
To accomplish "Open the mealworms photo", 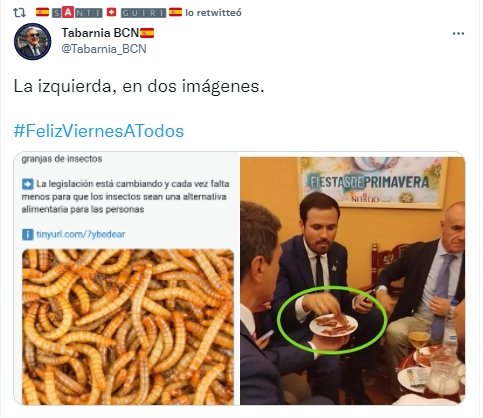I will tap(128, 327).
